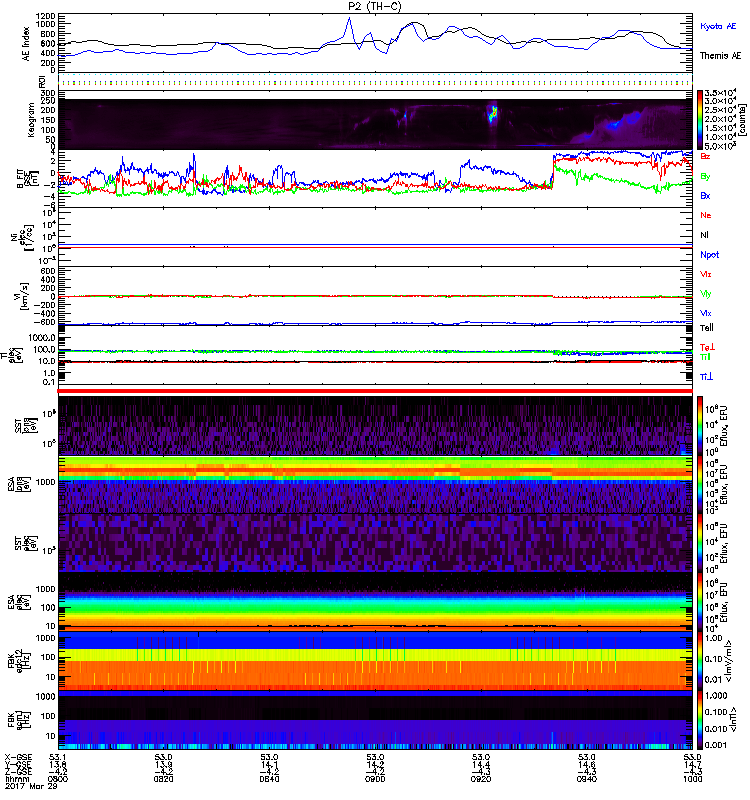750x800 pixels.
Task: Click the bright auroral spot in Keogram
Action: (493, 113)
